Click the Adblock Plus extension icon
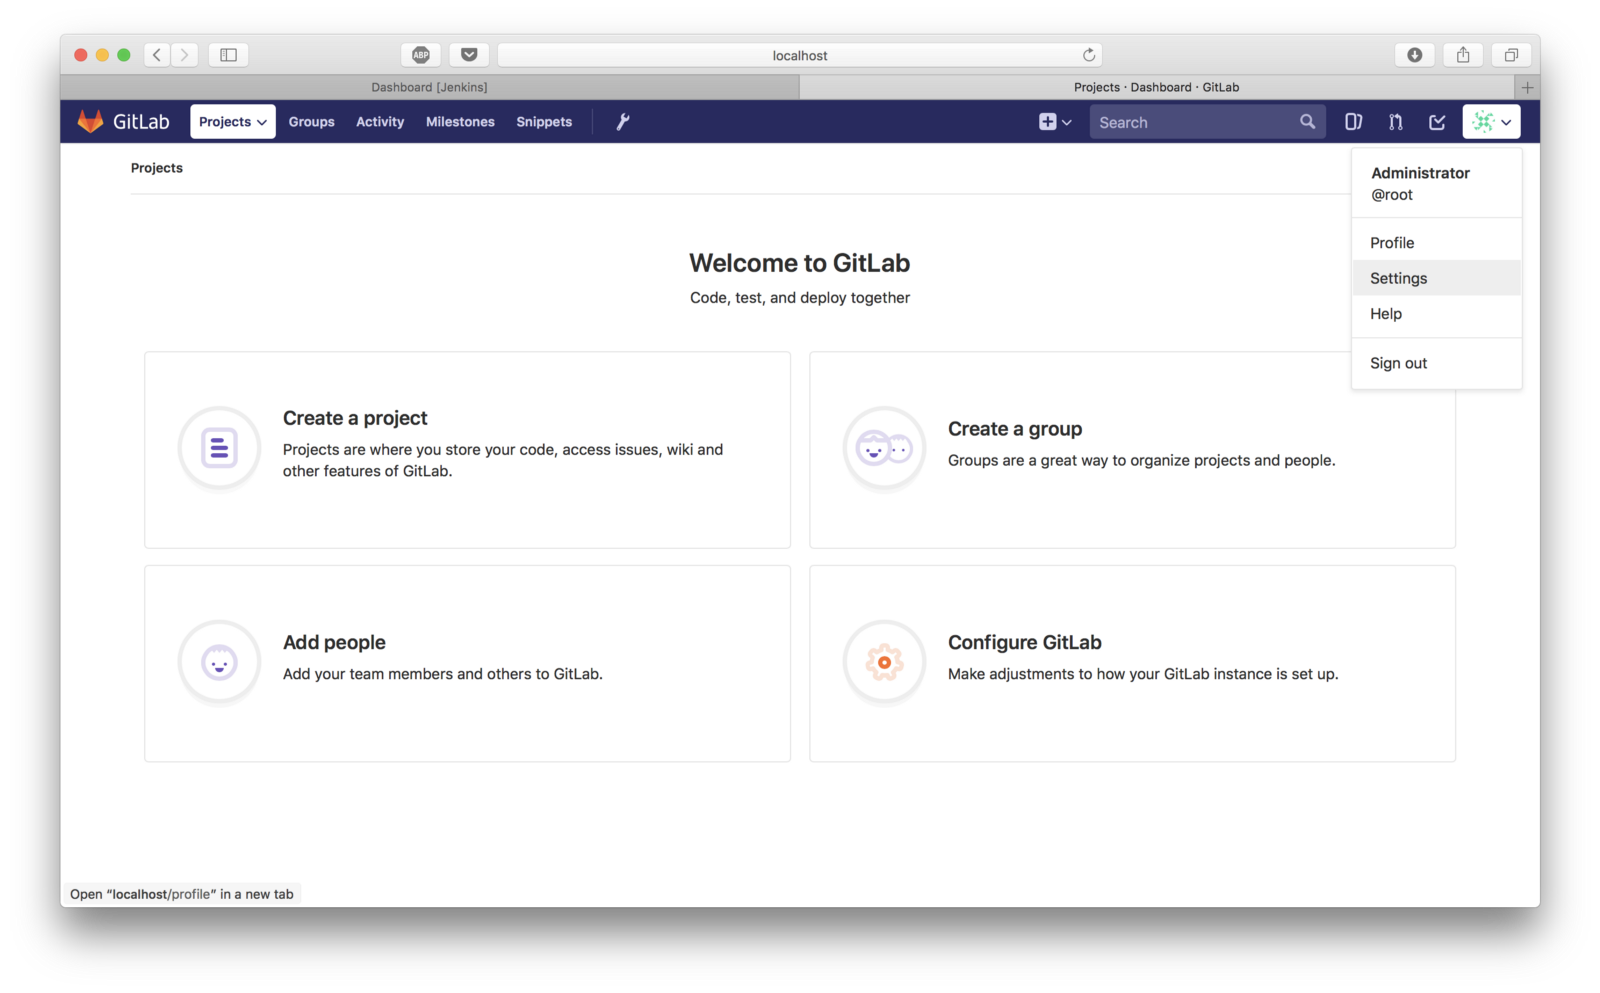1600x993 pixels. click(x=421, y=55)
